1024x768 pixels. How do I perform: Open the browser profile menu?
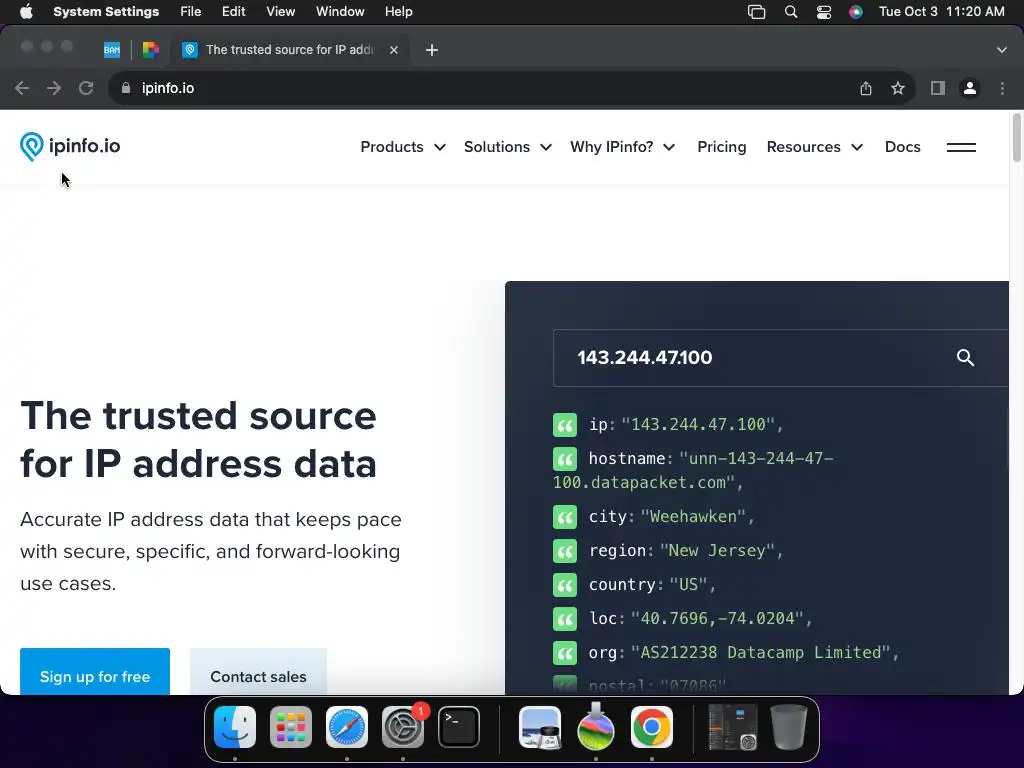[970, 88]
